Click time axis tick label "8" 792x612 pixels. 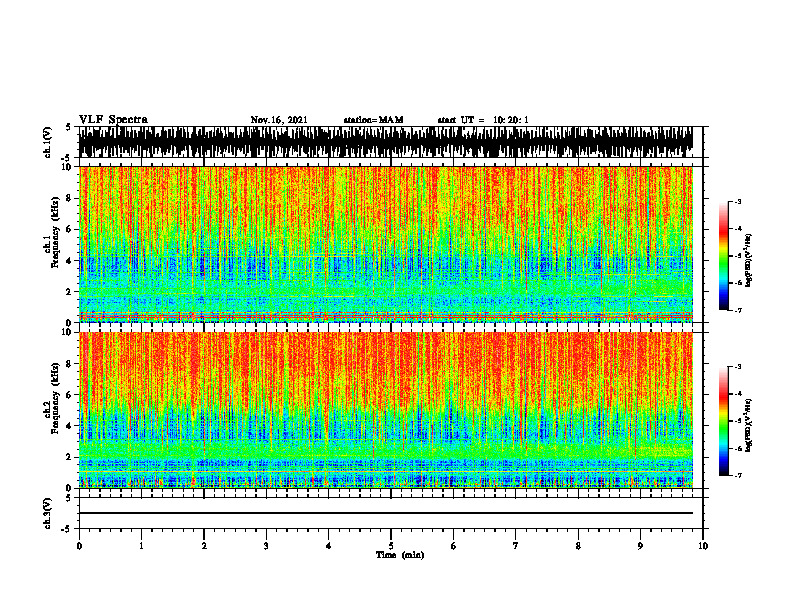point(578,546)
